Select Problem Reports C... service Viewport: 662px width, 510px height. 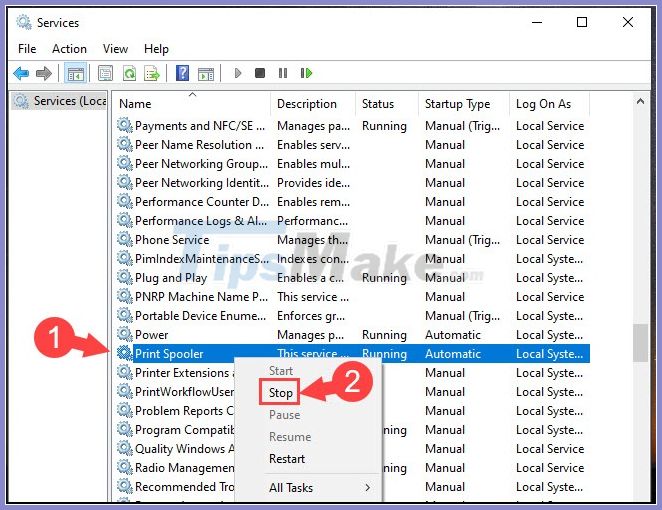(184, 411)
